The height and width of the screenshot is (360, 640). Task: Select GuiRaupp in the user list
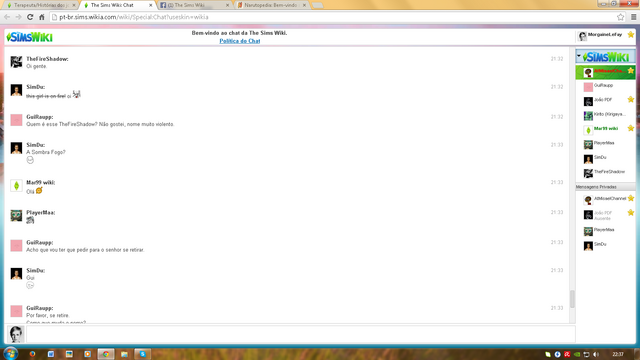coord(606,86)
